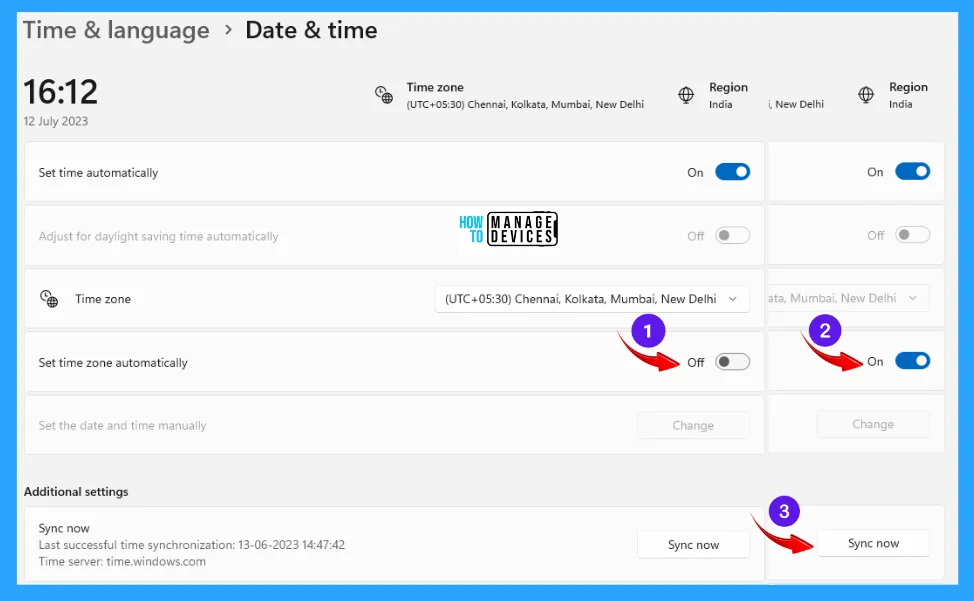Click the 16:12 clock display

pos(60,92)
